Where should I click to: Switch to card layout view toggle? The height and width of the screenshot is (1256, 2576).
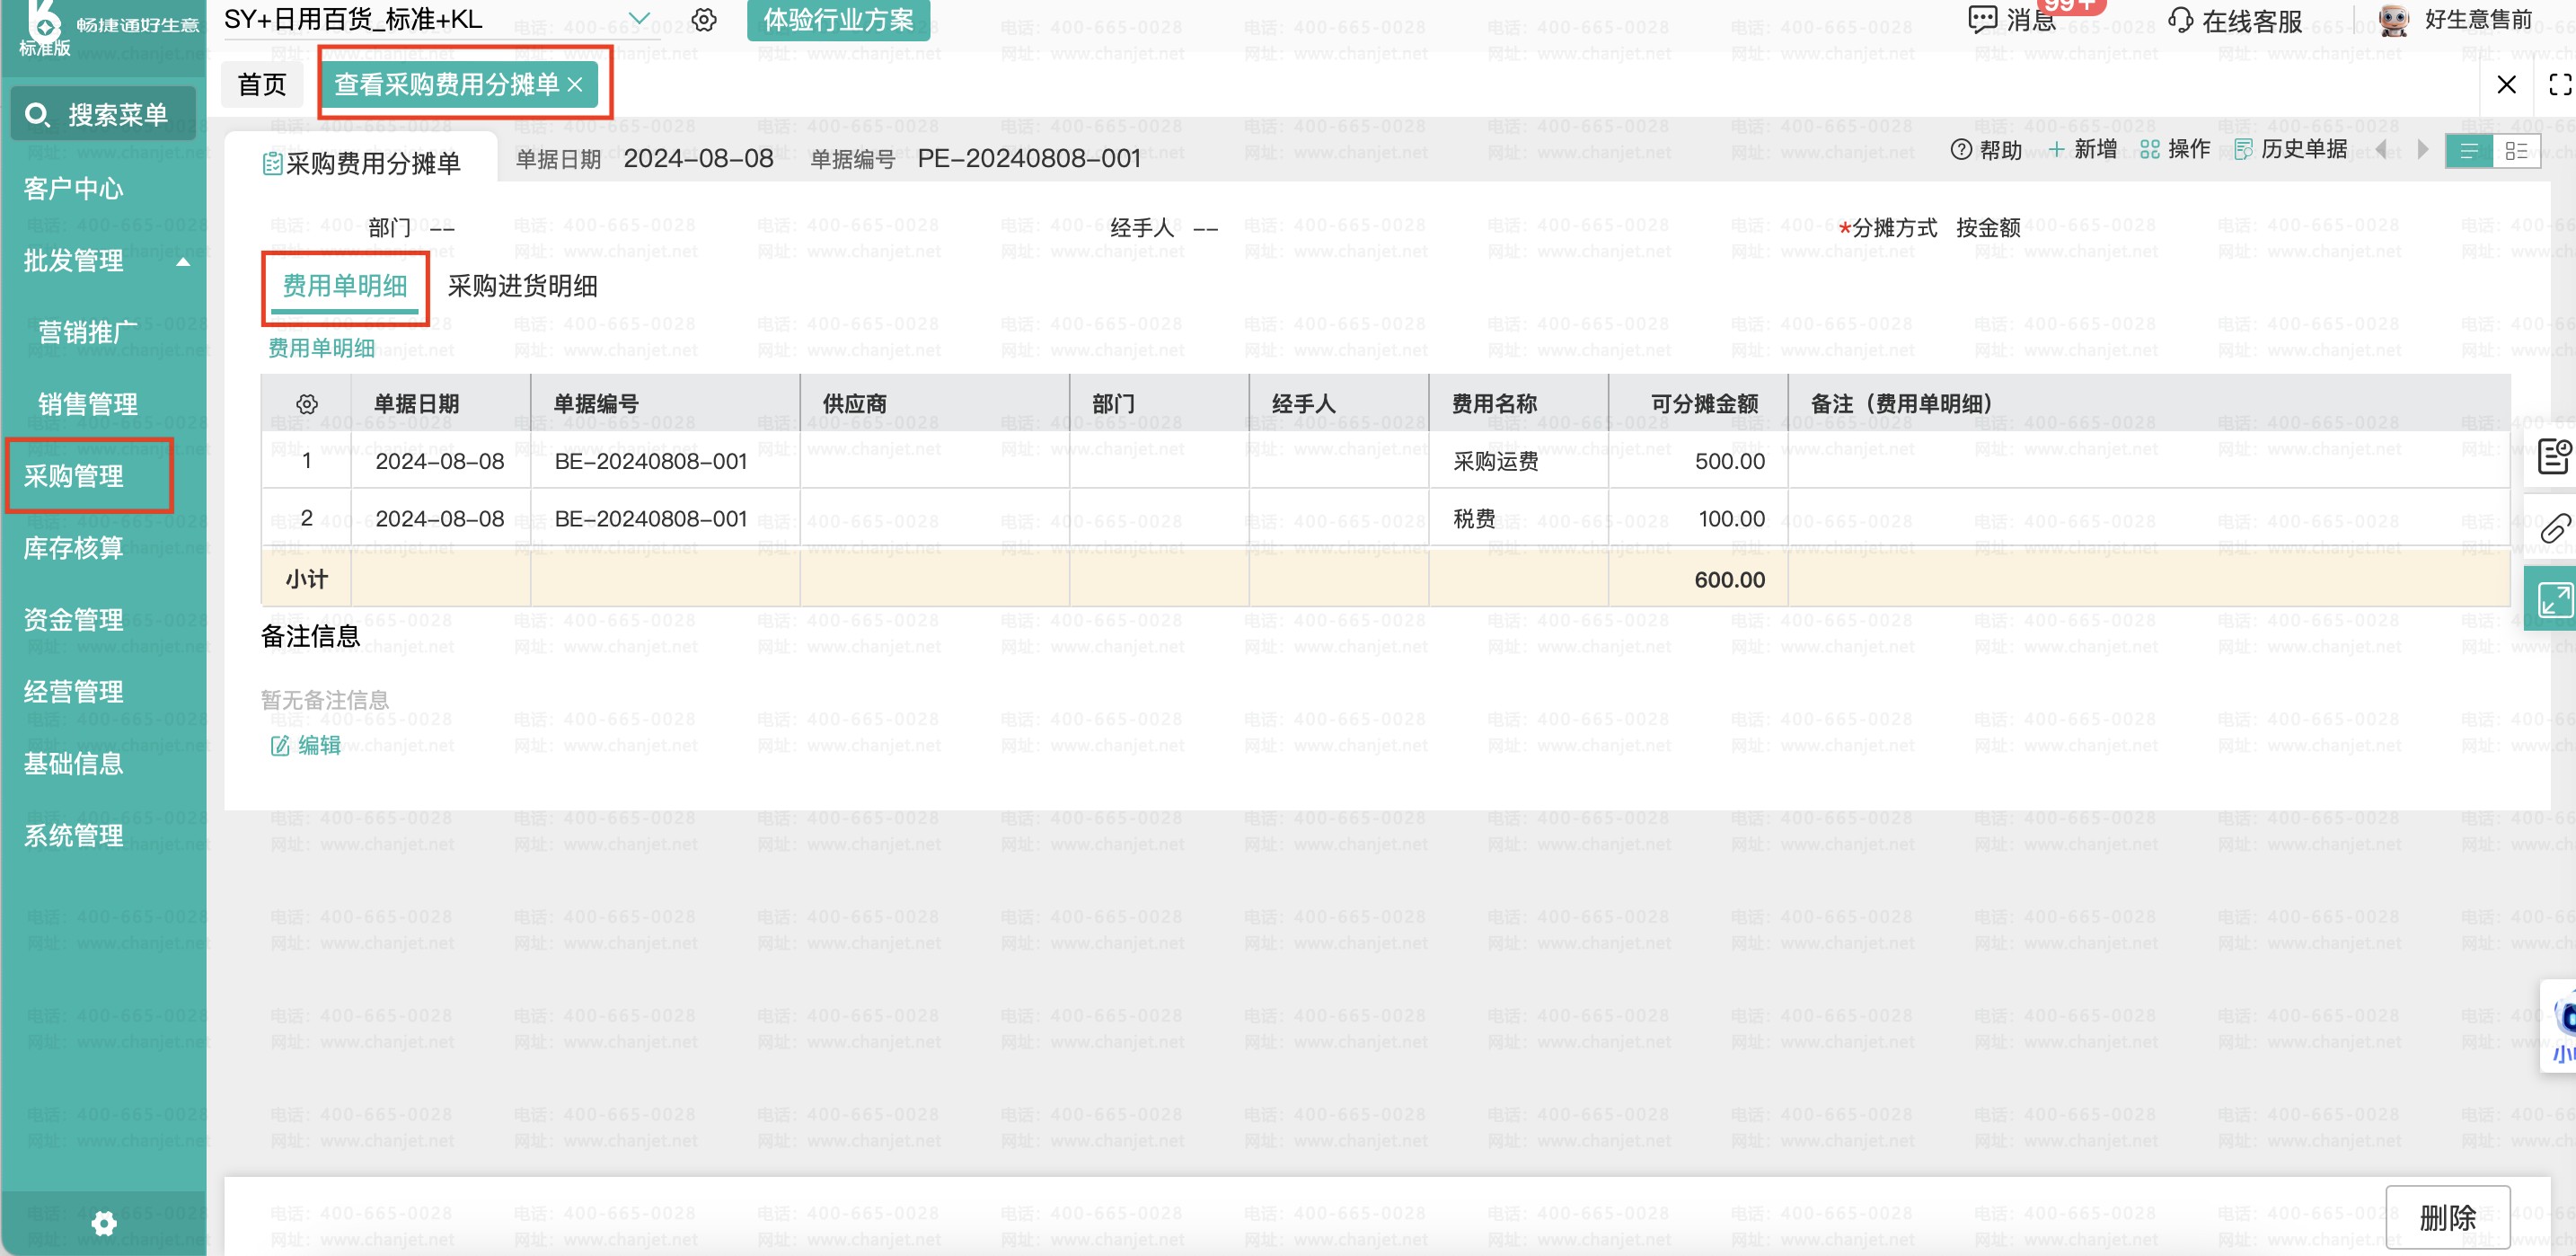2517,151
